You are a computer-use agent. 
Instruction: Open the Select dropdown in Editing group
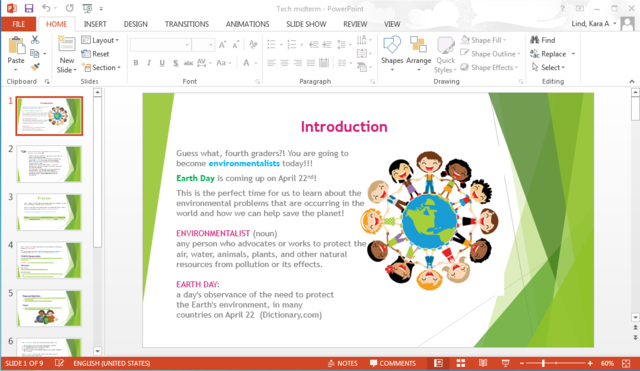(548, 67)
